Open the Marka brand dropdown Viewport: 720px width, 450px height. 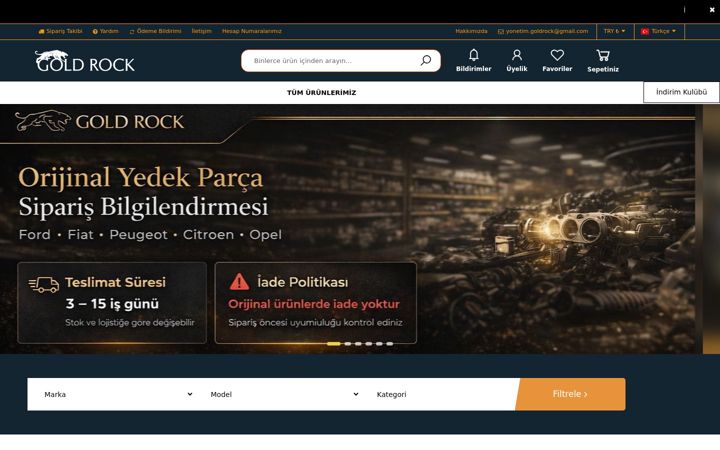[x=117, y=394]
